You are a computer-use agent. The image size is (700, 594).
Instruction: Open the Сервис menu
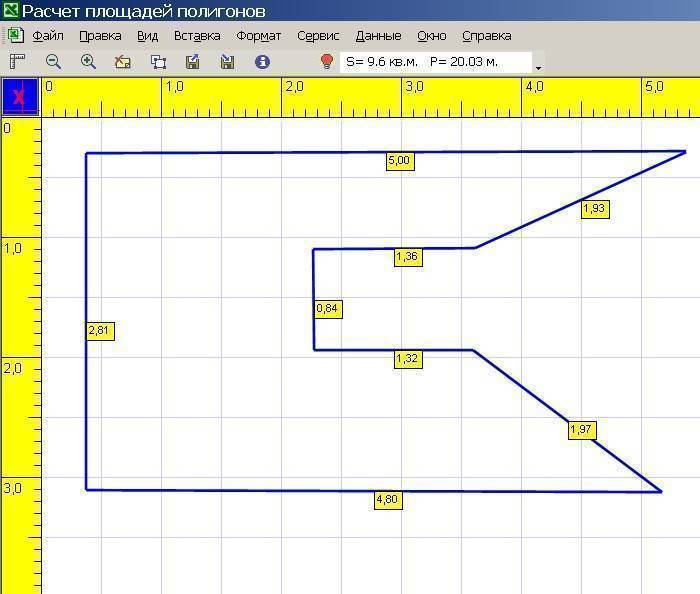(x=318, y=36)
